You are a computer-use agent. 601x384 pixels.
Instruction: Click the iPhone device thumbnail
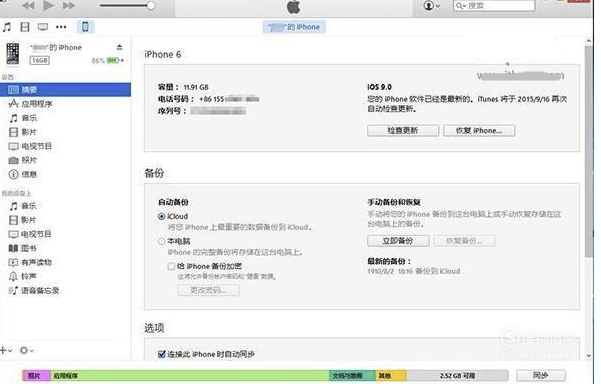click(x=13, y=53)
